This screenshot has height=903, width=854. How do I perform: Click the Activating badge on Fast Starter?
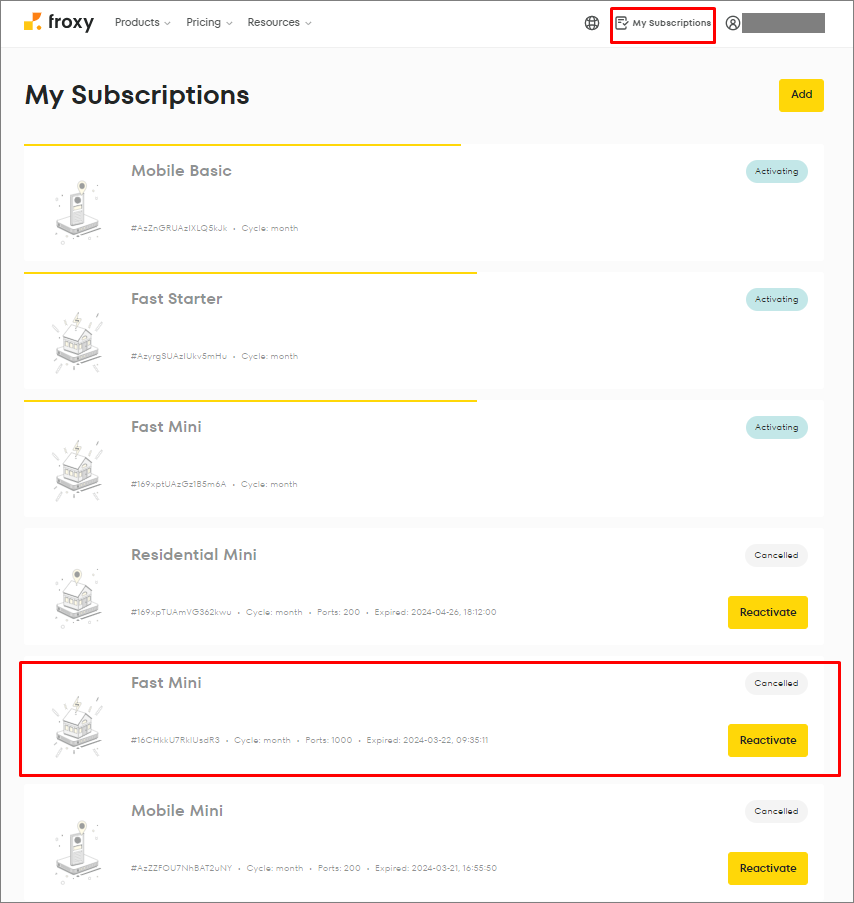[x=777, y=299]
